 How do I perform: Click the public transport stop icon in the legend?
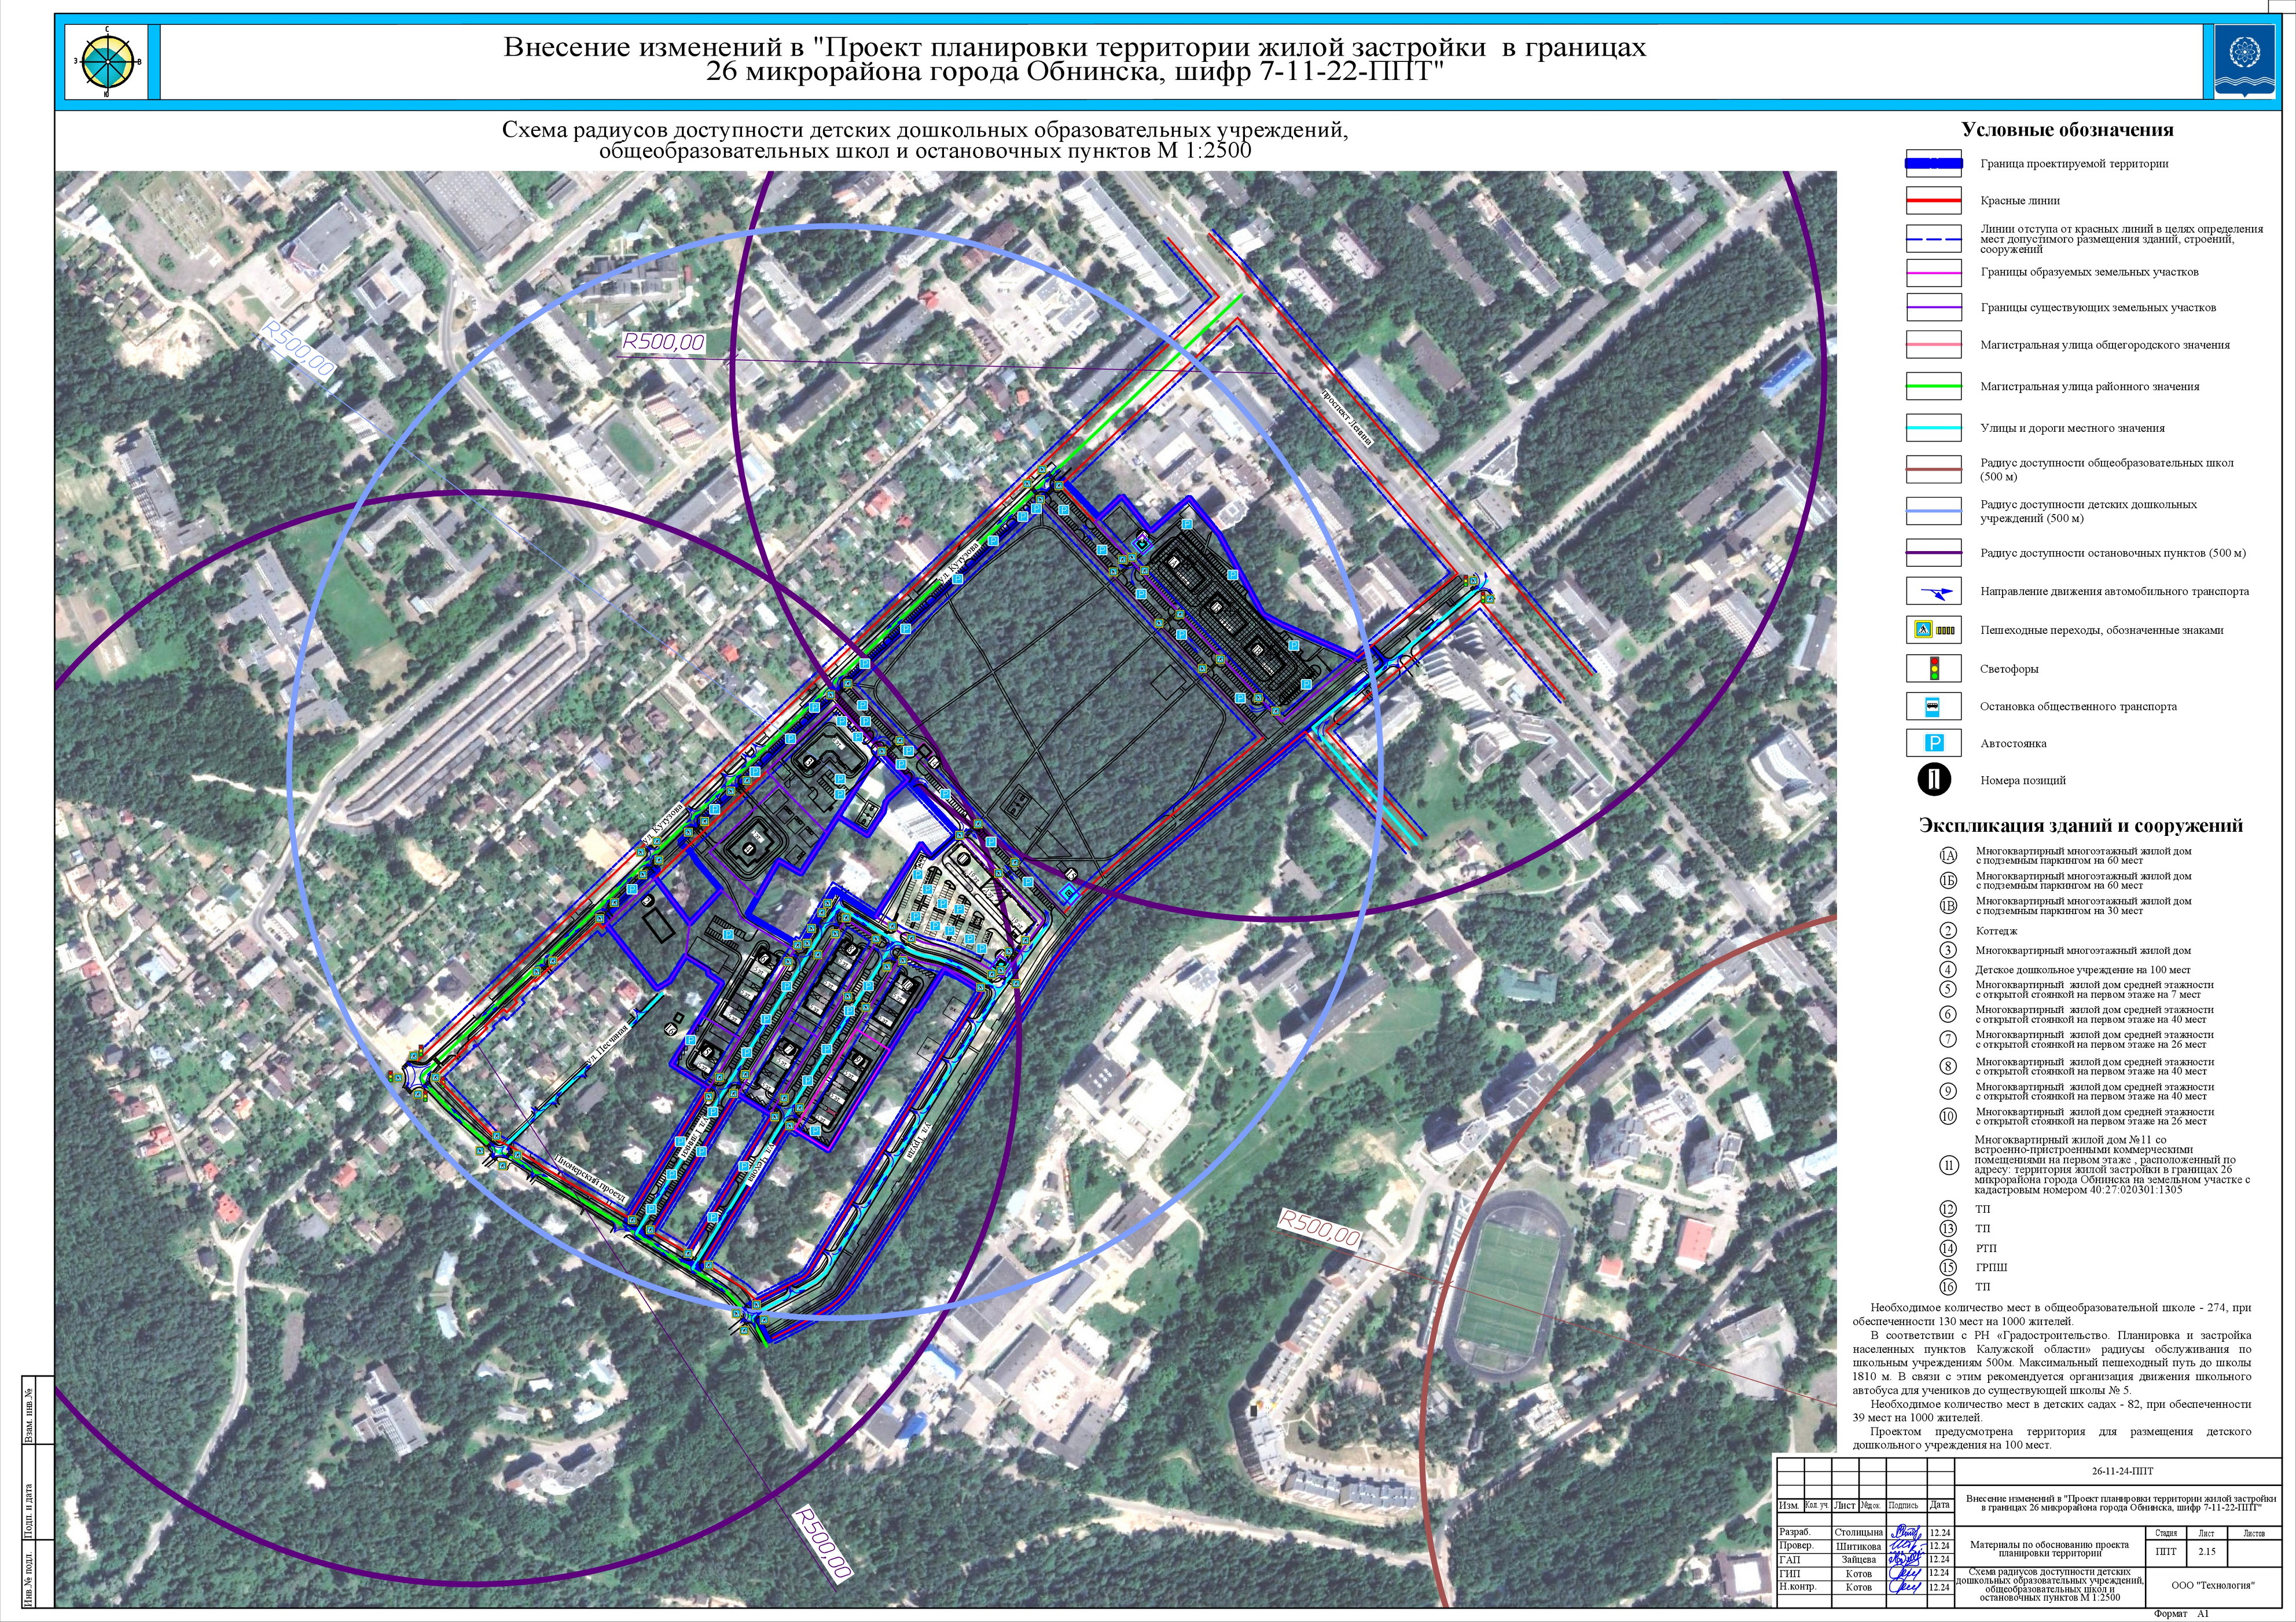pyautogui.click(x=1933, y=706)
